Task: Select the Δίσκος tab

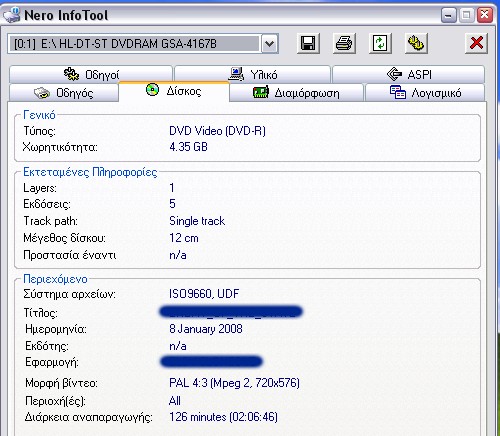Action: (174, 91)
